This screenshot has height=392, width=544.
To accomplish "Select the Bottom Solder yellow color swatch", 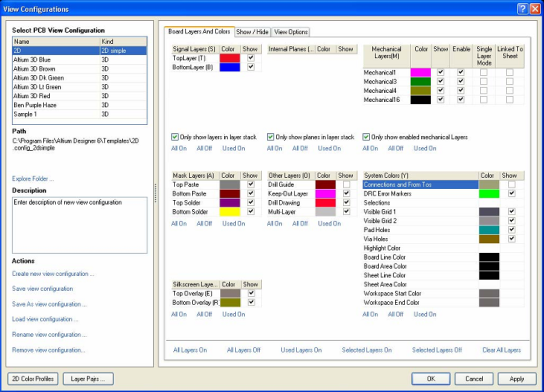I will [x=230, y=212].
